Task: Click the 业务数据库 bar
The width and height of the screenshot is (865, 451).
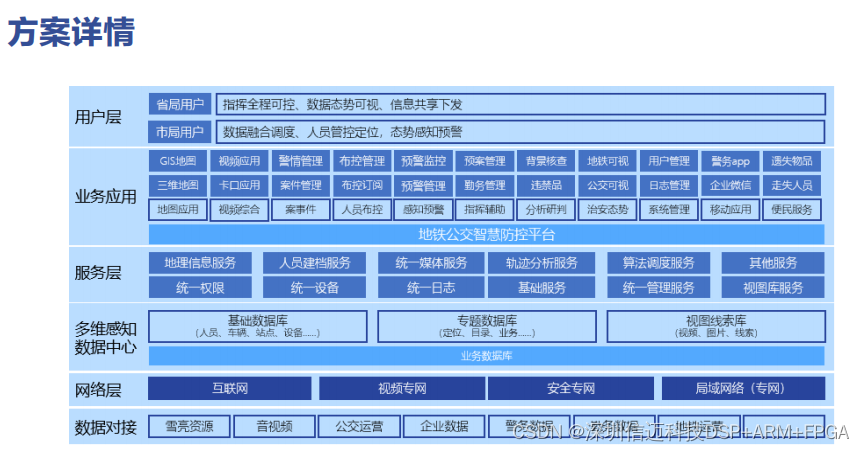Action: [486, 356]
